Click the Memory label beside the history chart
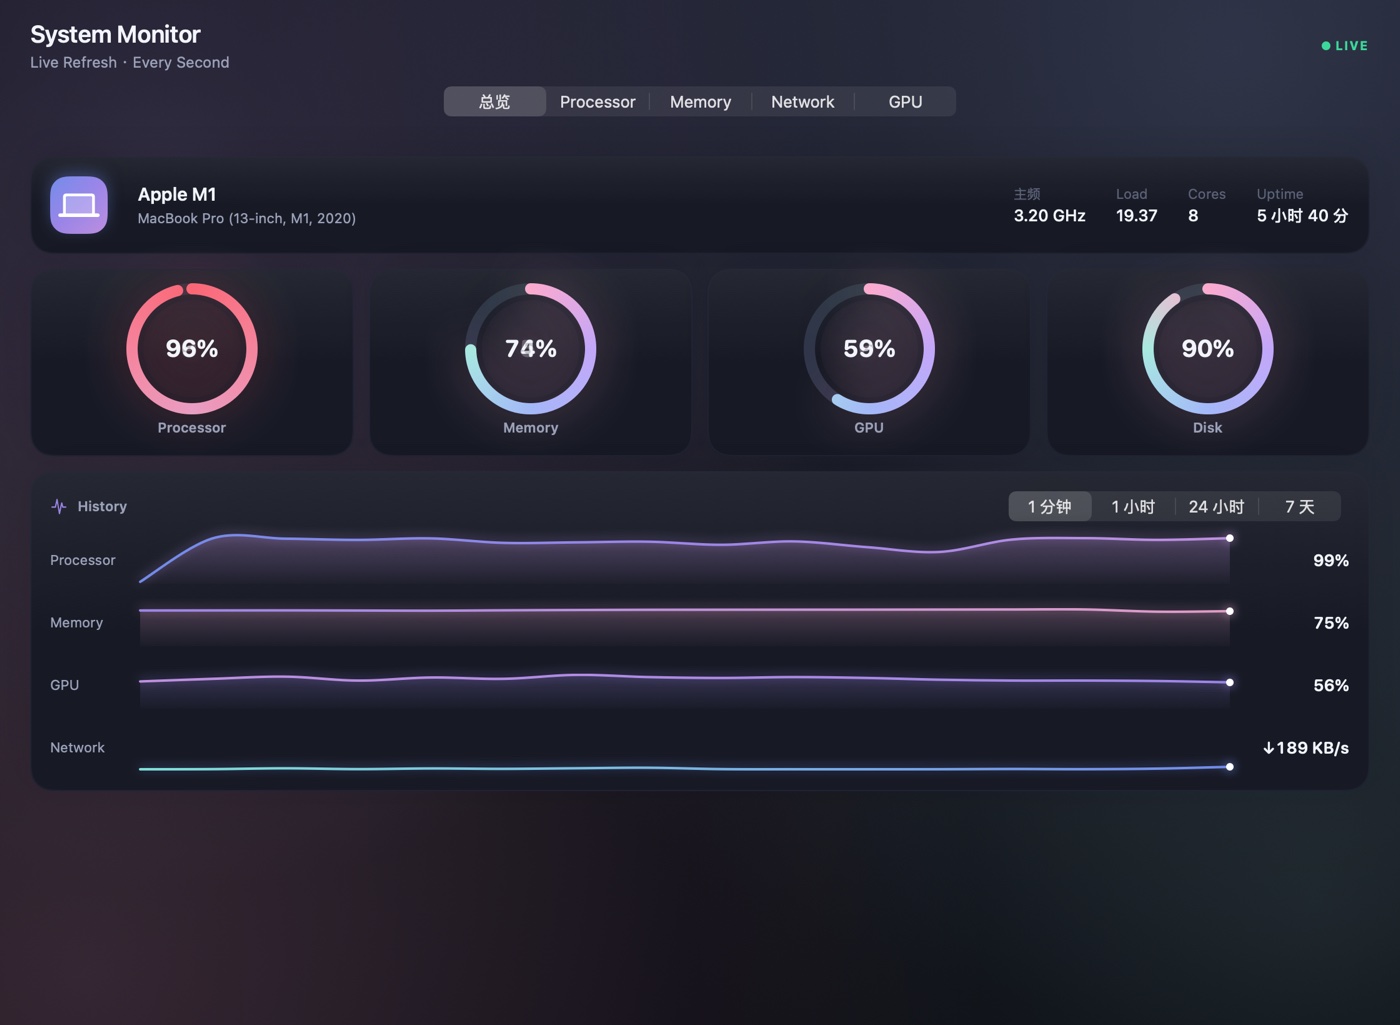Image resolution: width=1400 pixels, height=1025 pixels. (77, 623)
